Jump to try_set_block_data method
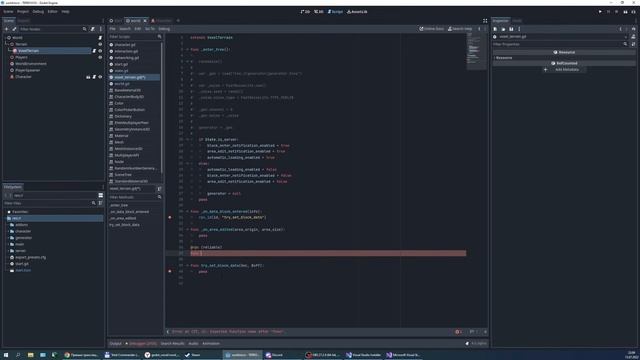The image size is (640, 360). pos(124,225)
